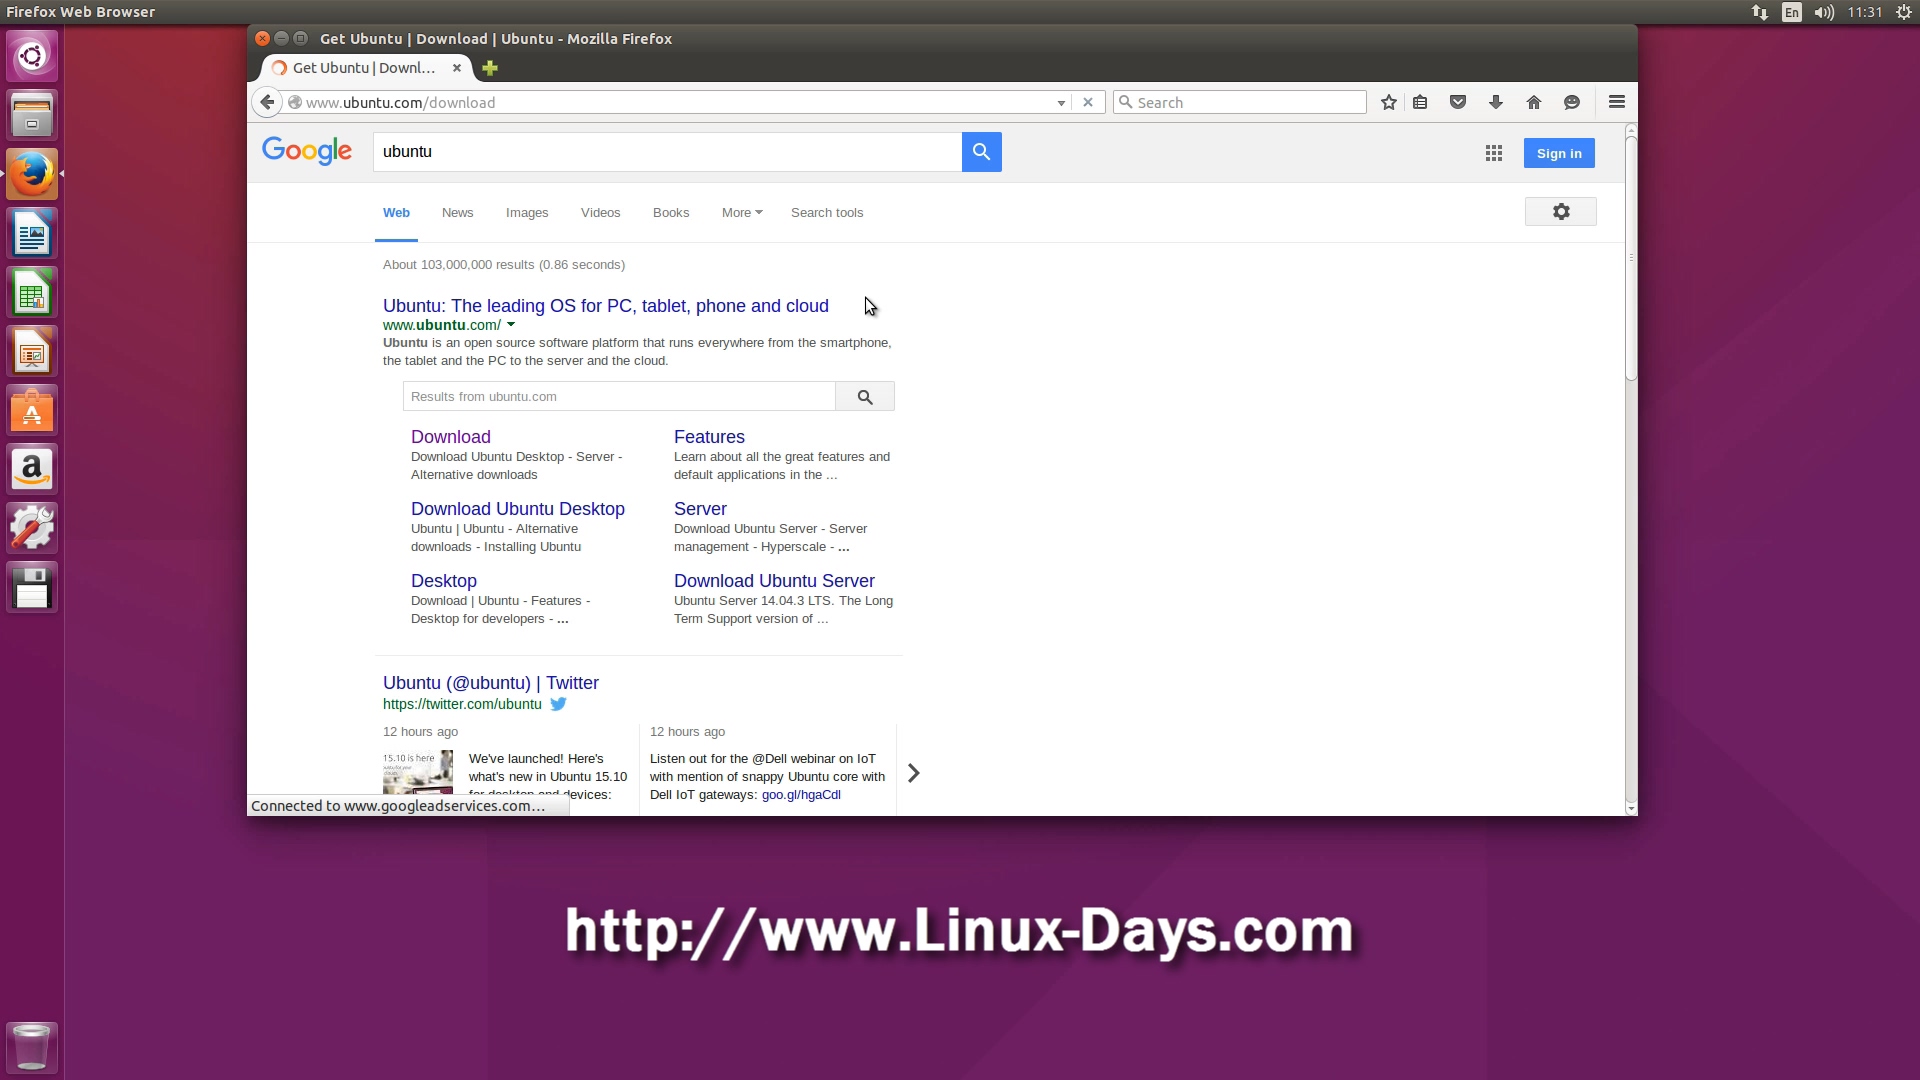Image resolution: width=1920 pixels, height=1080 pixels.
Task: Switch to the Images results tab
Action: point(527,213)
